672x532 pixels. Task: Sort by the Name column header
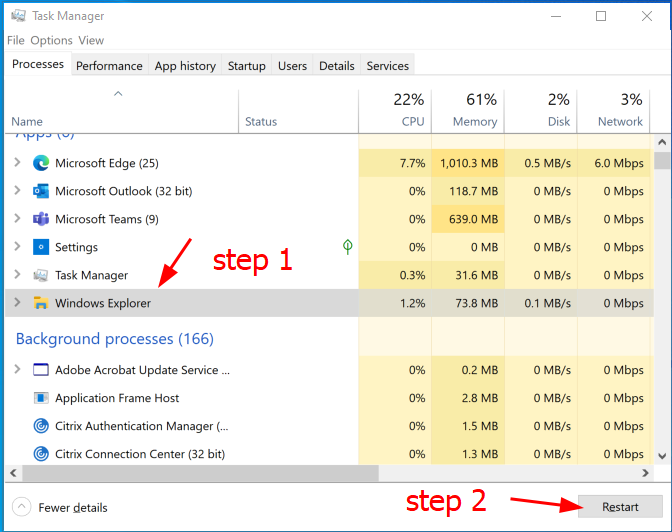click(x=122, y=111)
